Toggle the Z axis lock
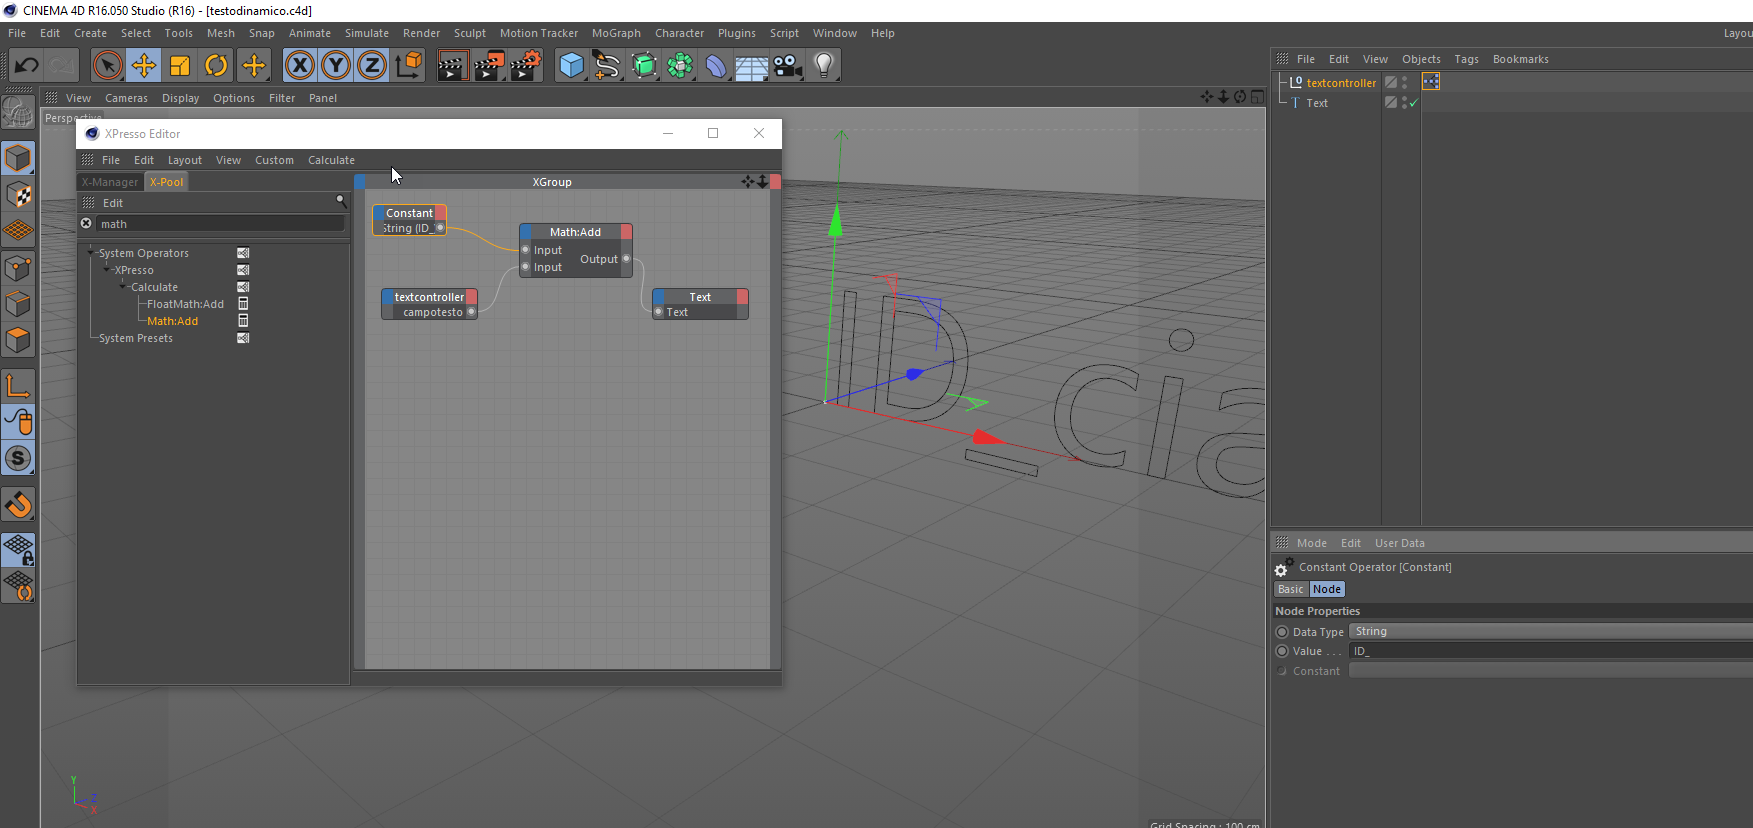This screenshot has width=1753, height=828. (x=372, y=66)
